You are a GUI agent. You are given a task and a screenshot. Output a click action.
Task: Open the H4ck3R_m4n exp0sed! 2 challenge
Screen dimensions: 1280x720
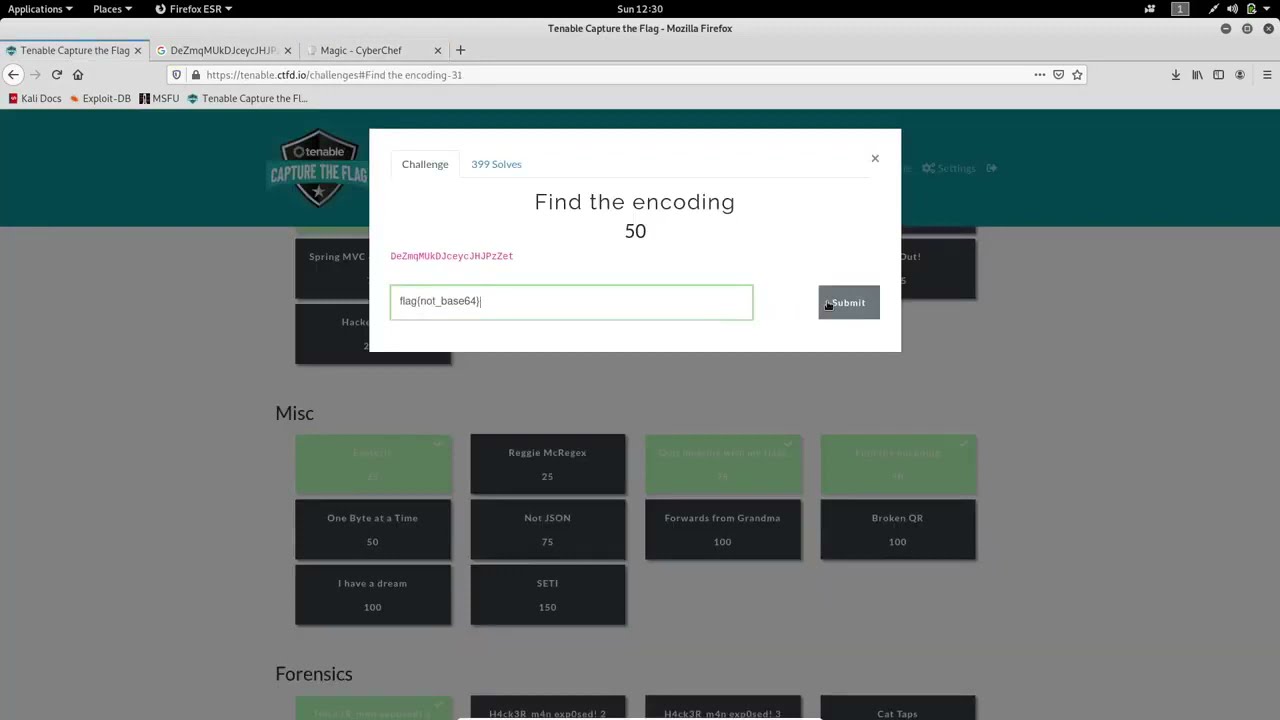[x=548, y=708]
